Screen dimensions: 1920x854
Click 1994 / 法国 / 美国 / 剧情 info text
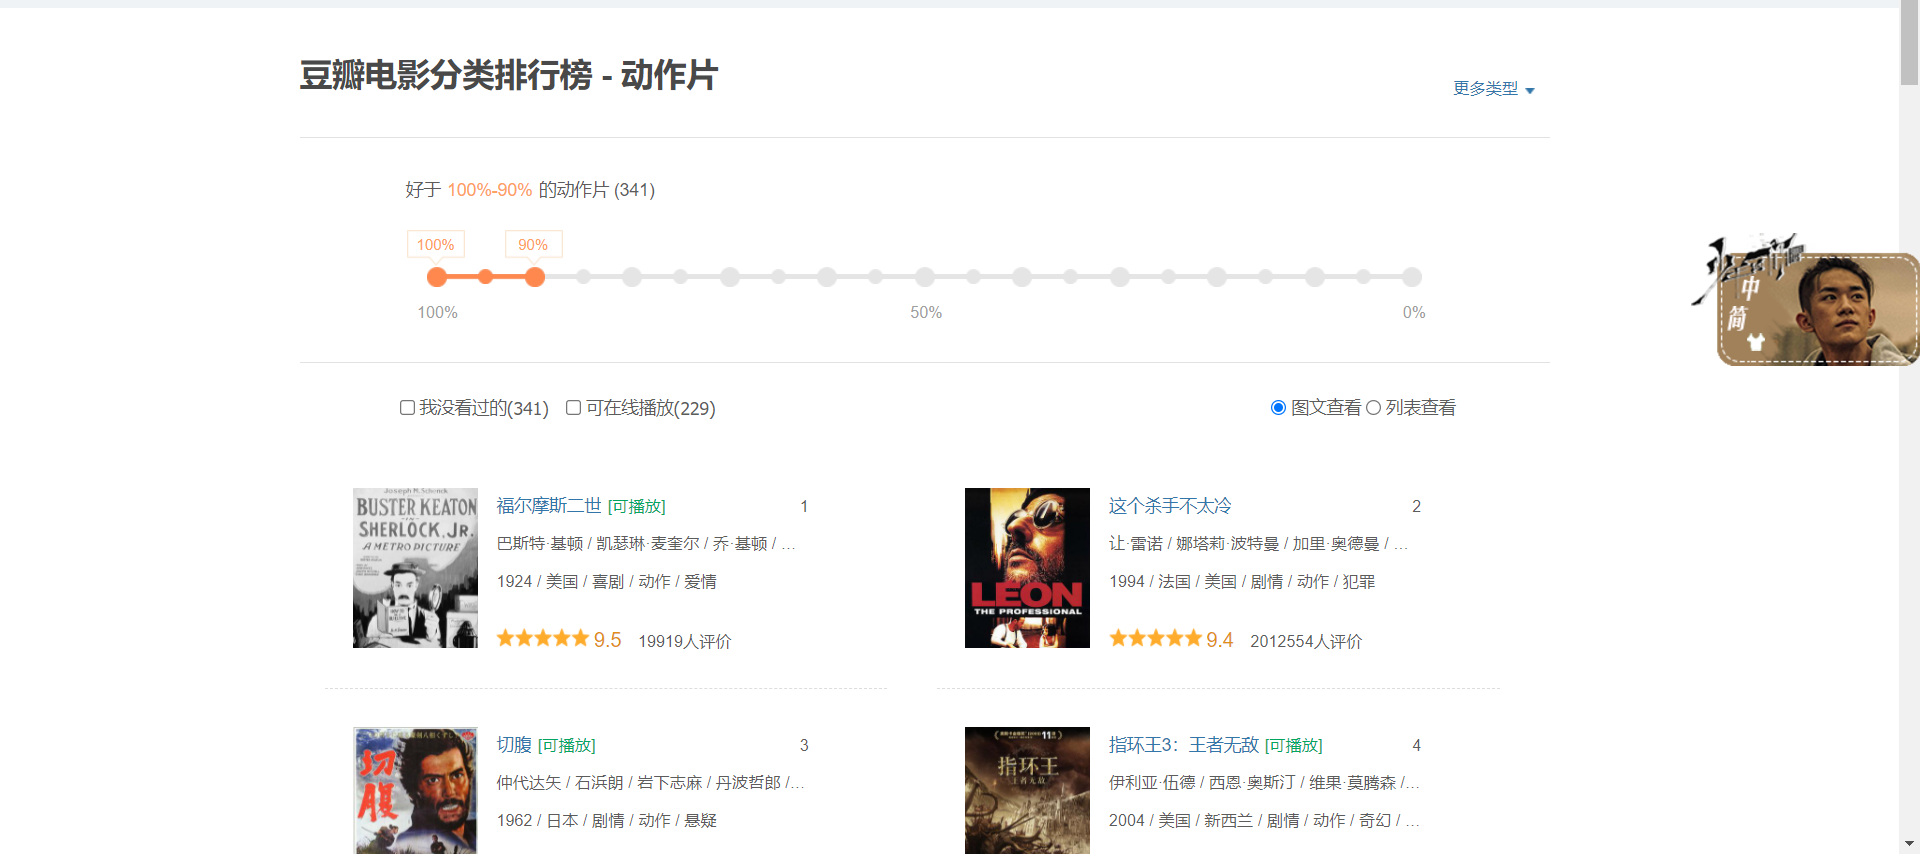[x=1242, y=582]
